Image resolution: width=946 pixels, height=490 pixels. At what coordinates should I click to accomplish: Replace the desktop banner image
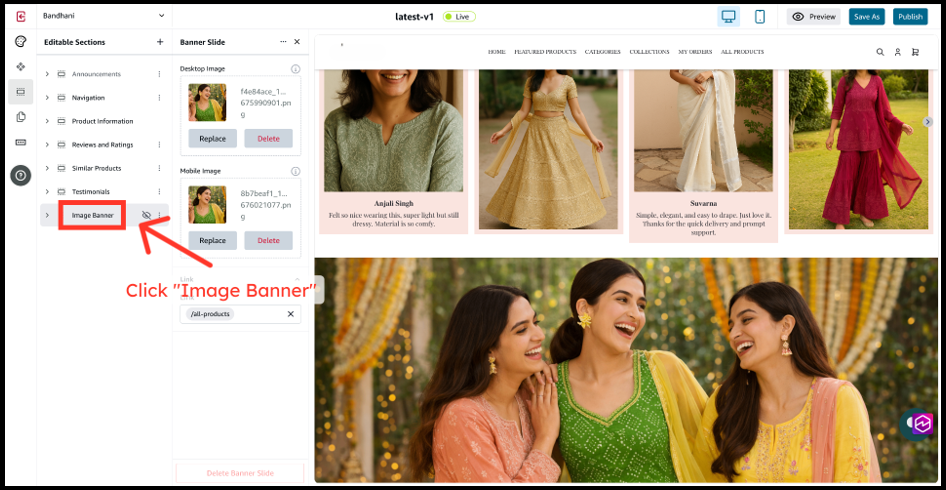click(212, 139)
